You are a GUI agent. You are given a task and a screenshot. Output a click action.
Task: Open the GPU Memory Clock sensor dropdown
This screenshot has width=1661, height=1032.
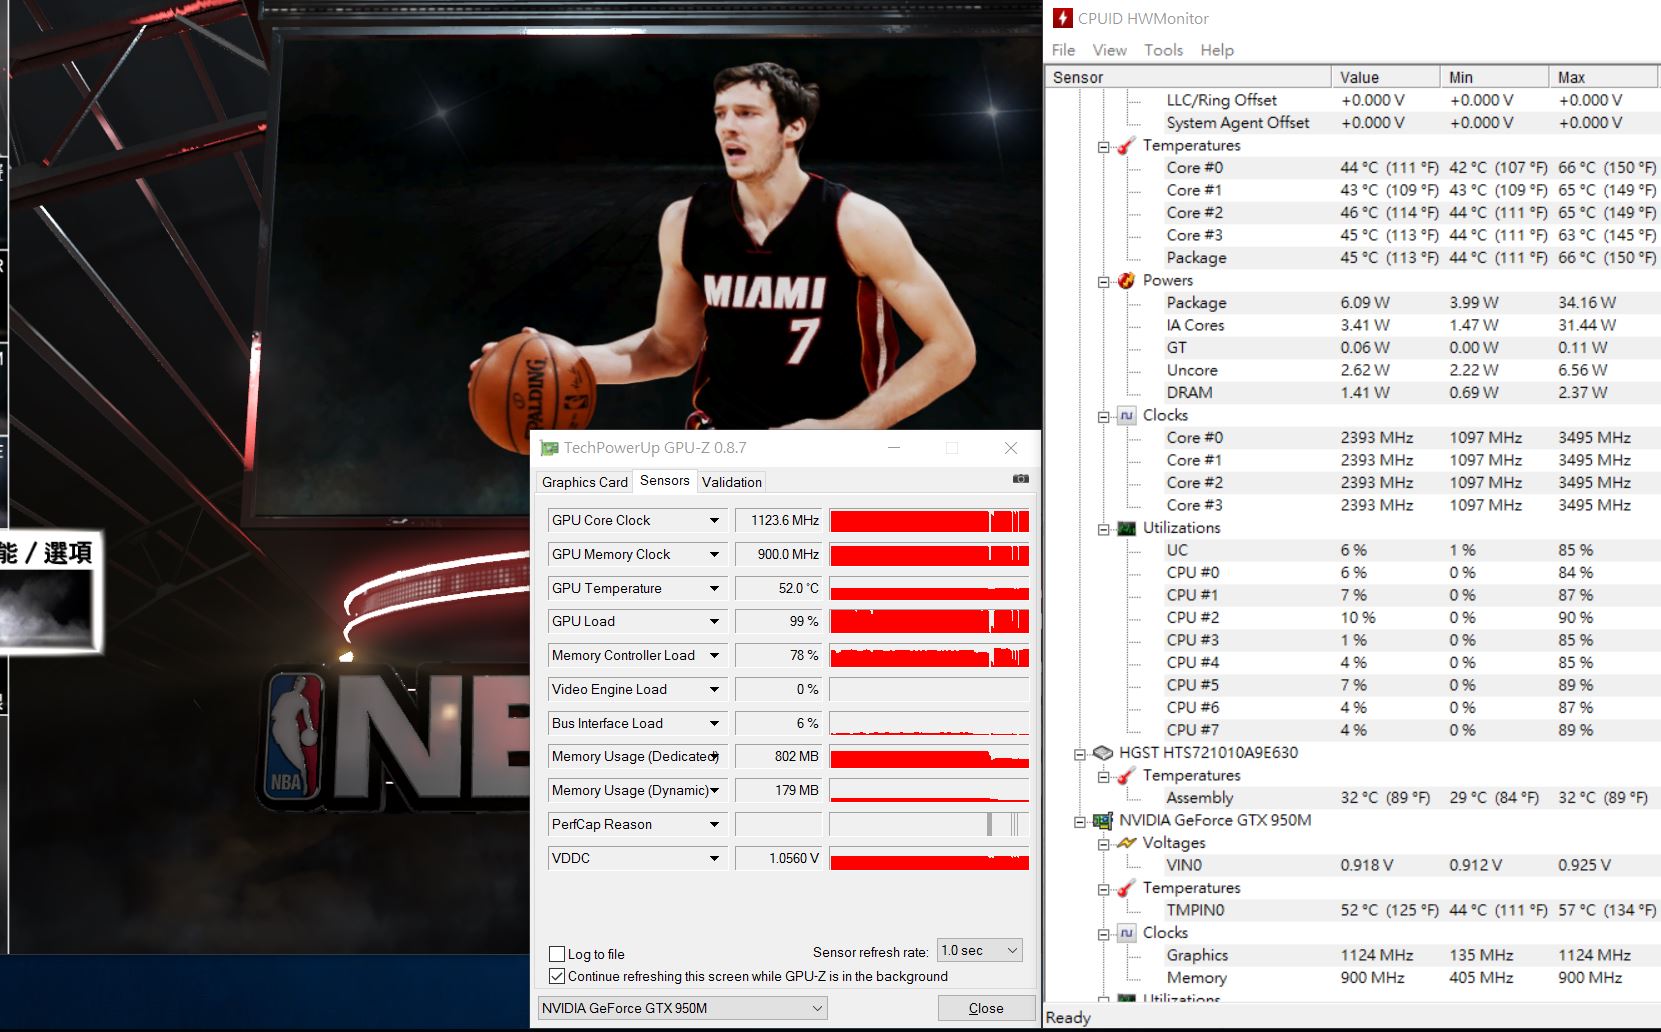click(714, 554)
